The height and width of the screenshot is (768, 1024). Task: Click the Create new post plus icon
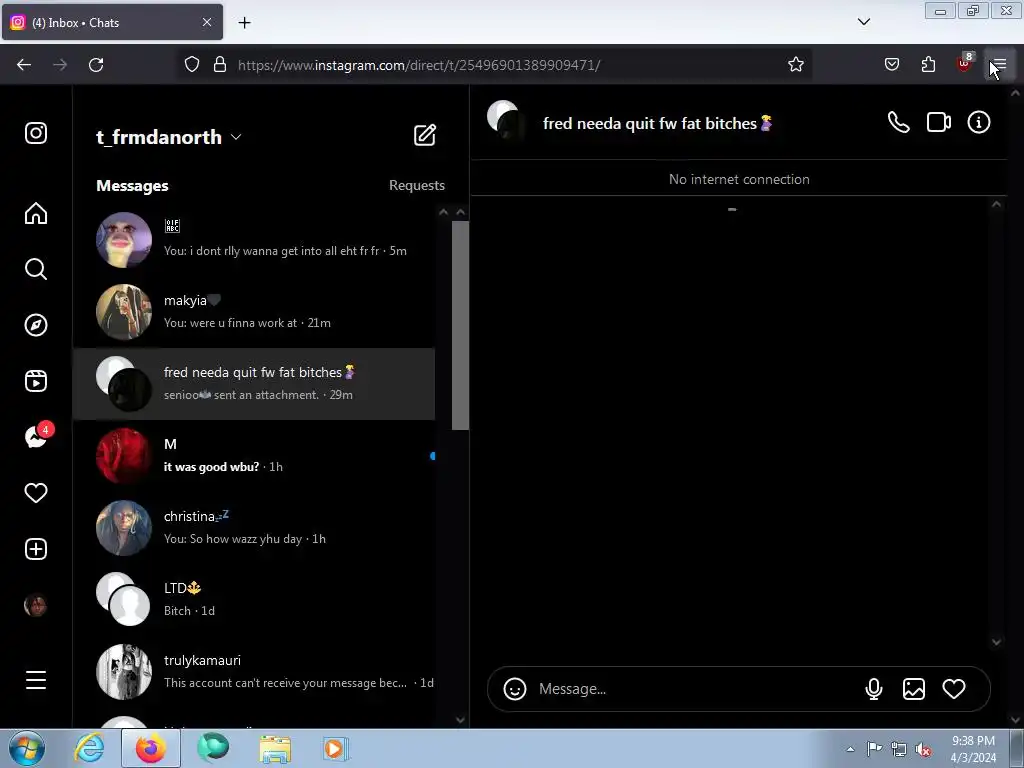tap(36, 549)
